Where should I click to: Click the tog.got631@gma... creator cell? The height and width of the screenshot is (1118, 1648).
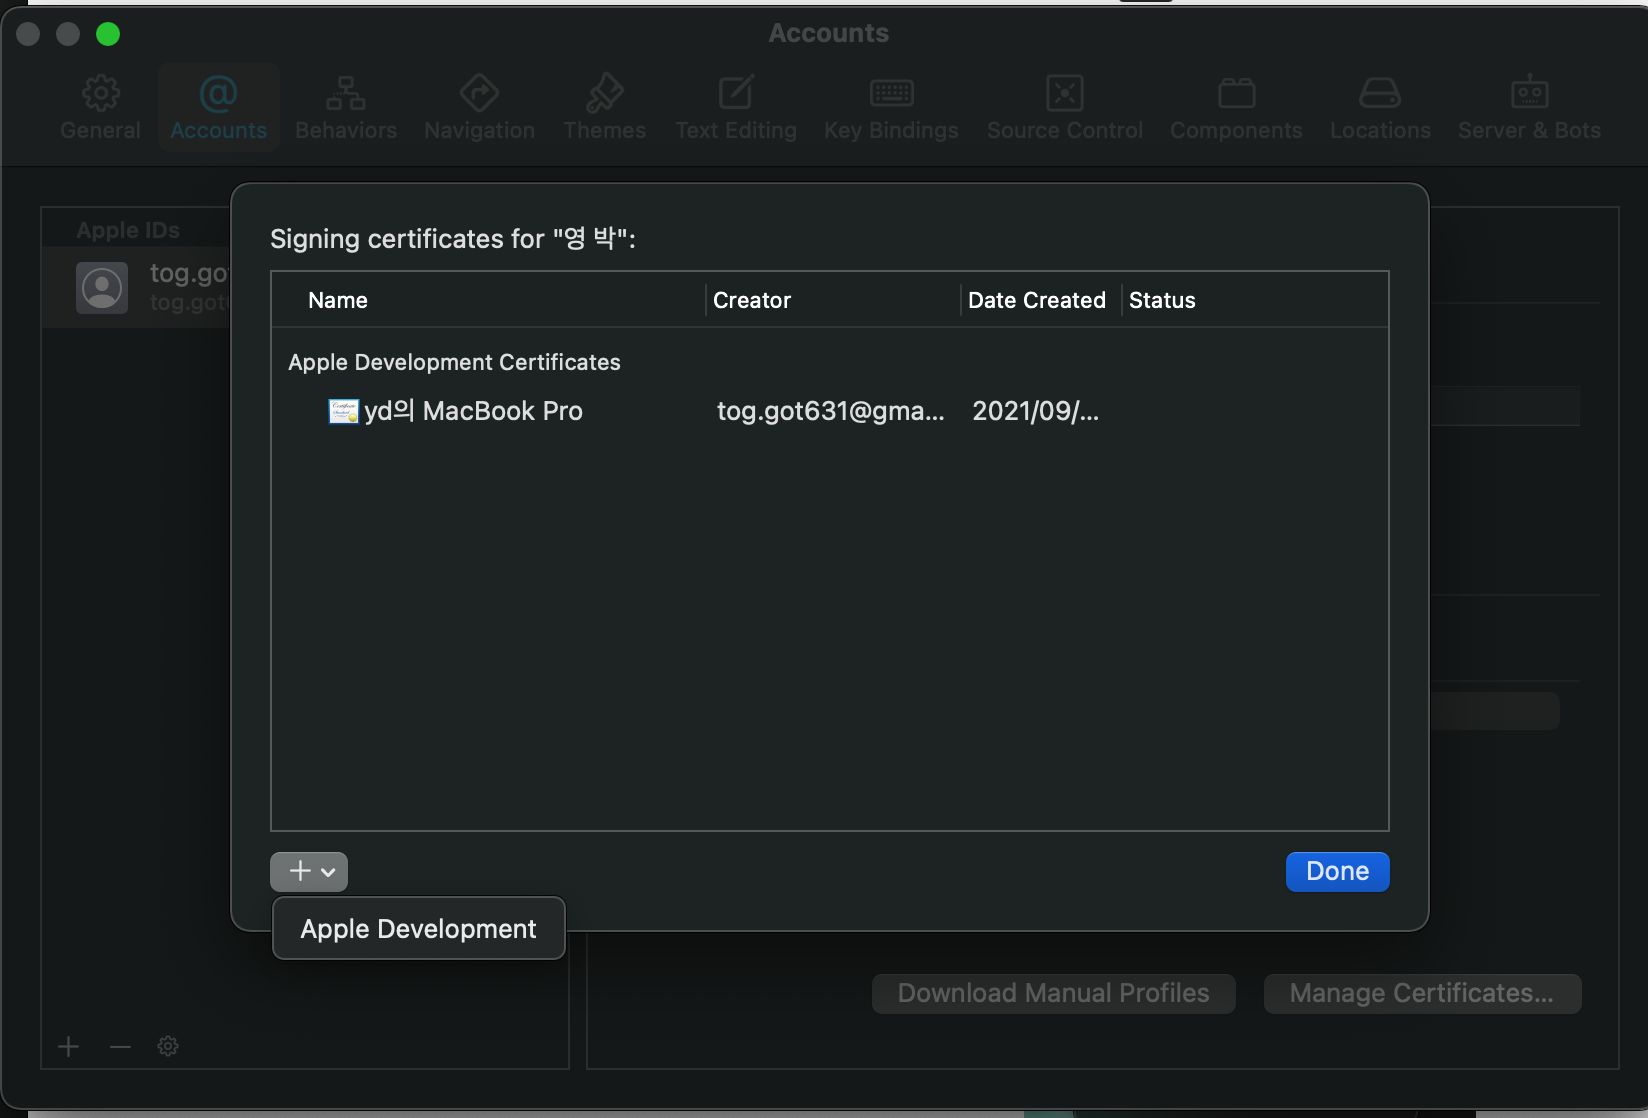830,411
